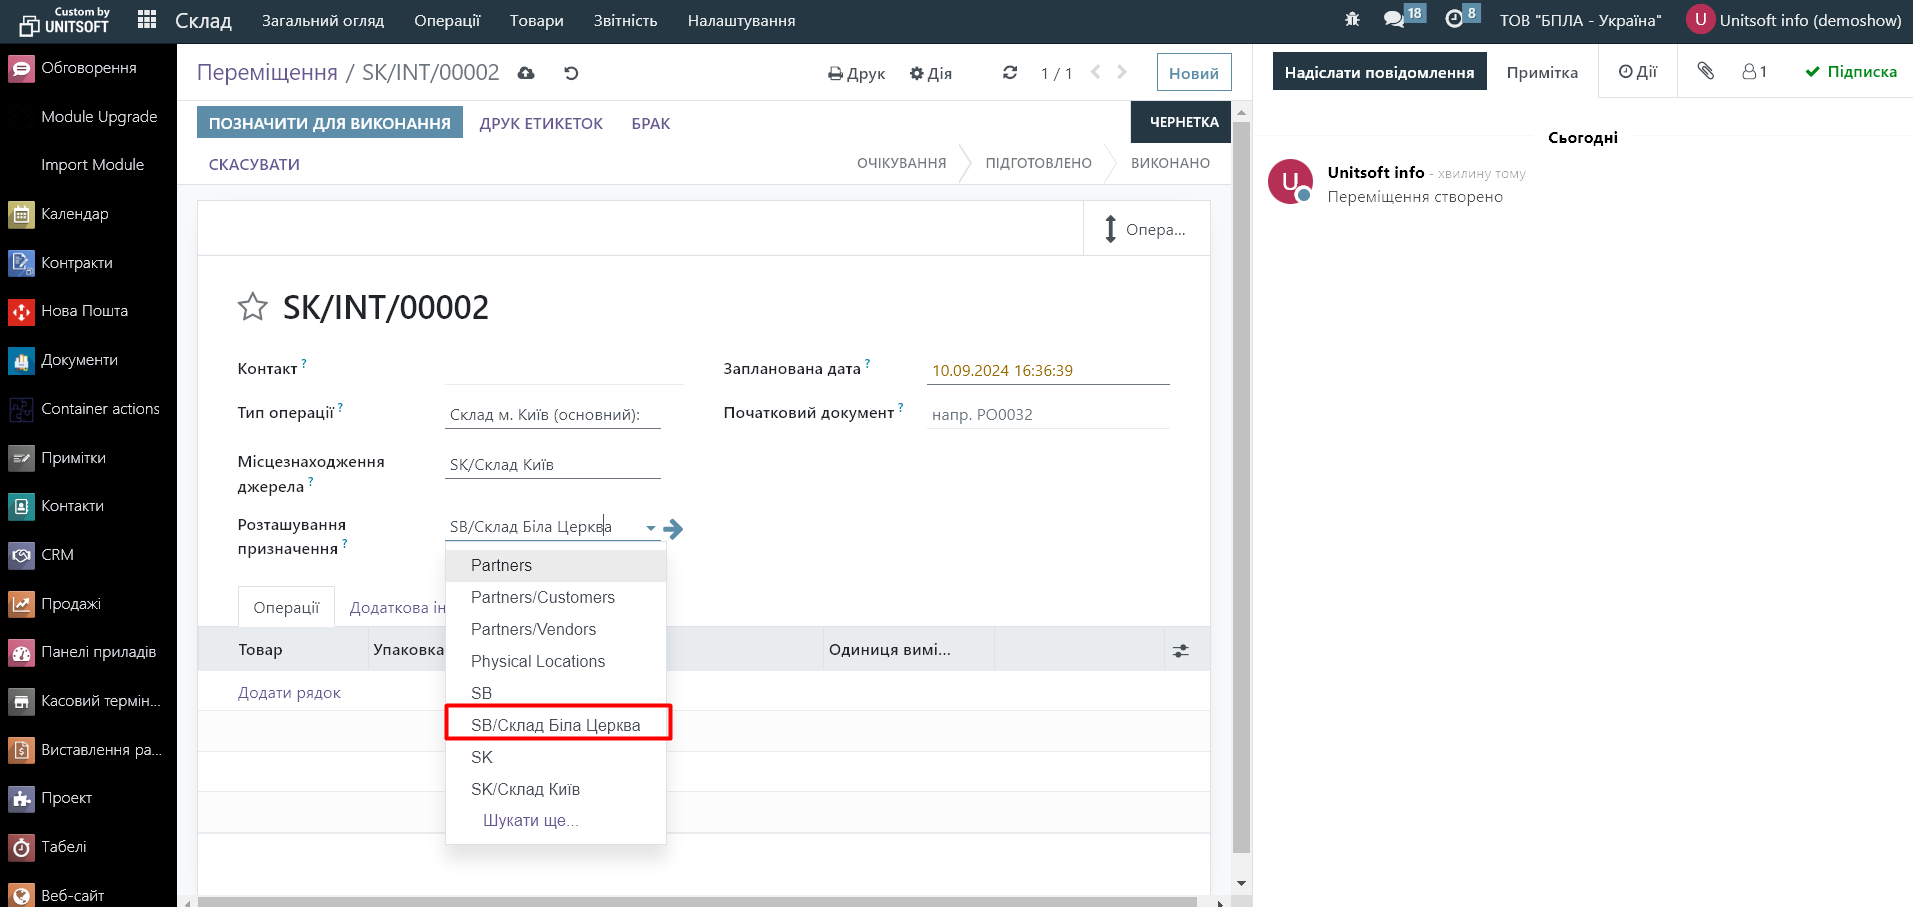The height and width of the screenshot is (907, 1913).
Task: Click the Запланована дата input field
Action: (x=1047, y=371)
